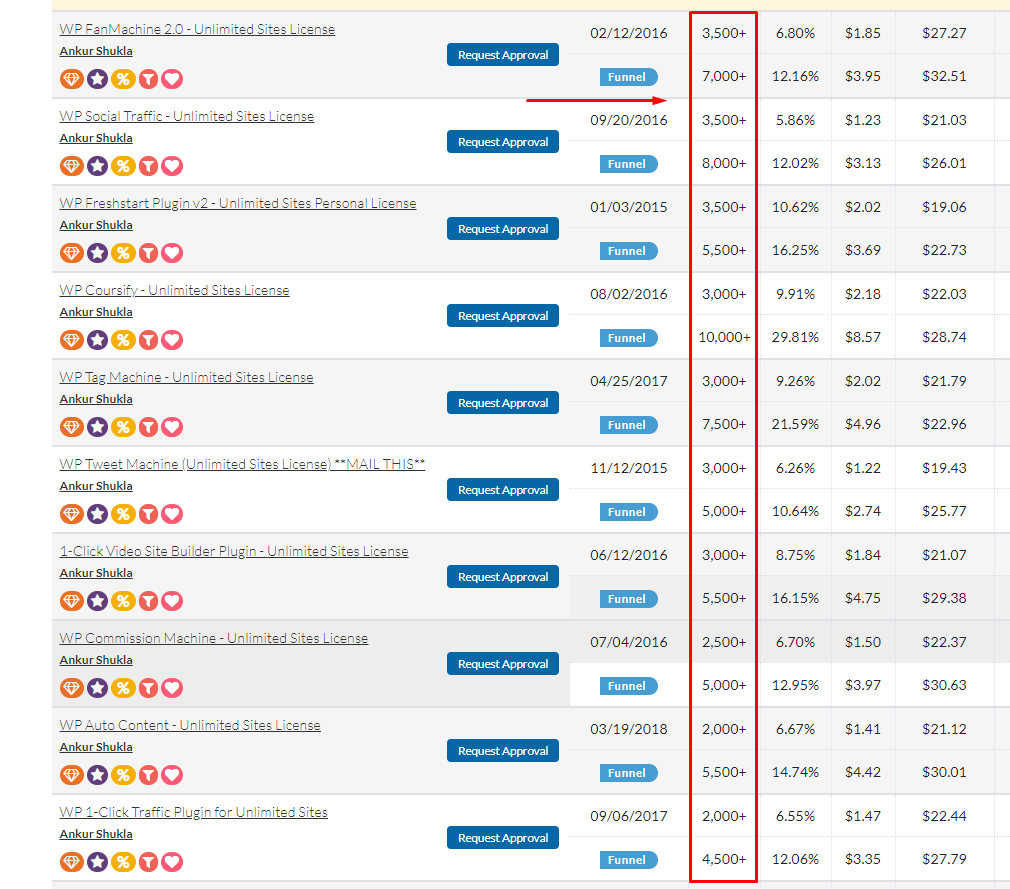The width and height of the screenshot is (1010, 889).
Task: Click the purple star icon under WP Tag Machine
Action: pyautogui.click(x=97, y=427)
